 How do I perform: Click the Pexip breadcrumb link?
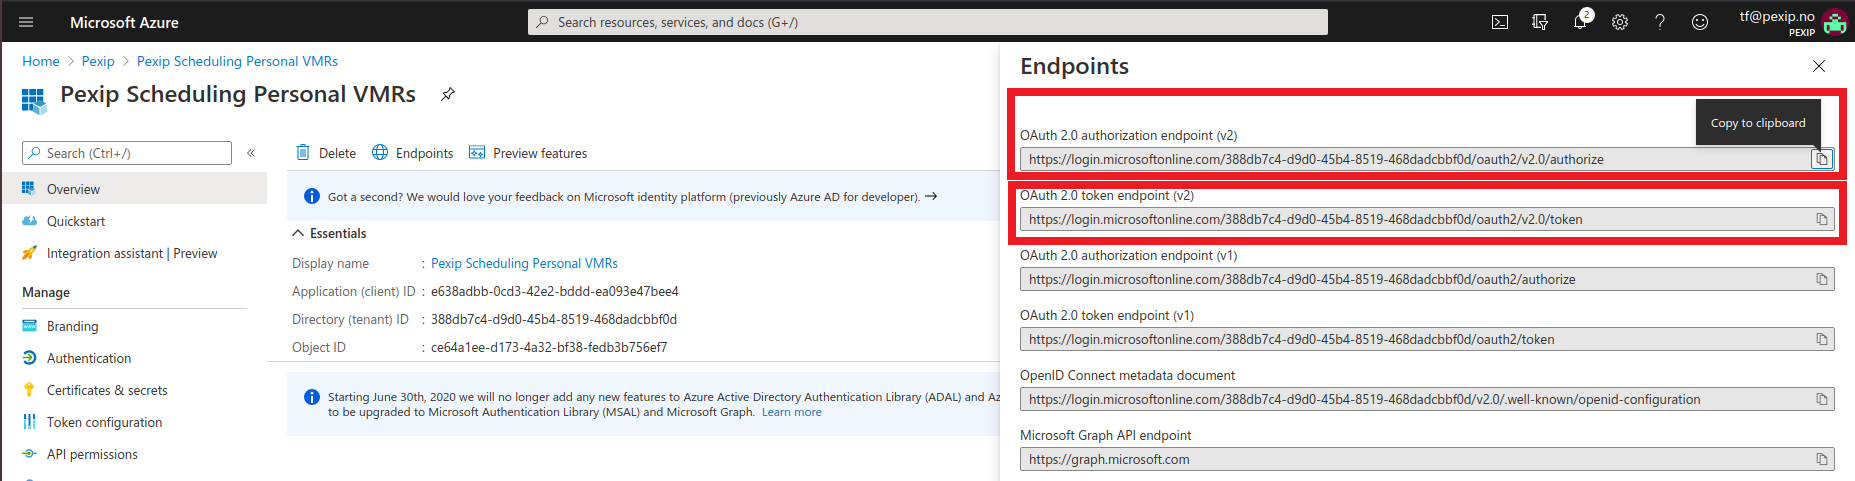98,61
